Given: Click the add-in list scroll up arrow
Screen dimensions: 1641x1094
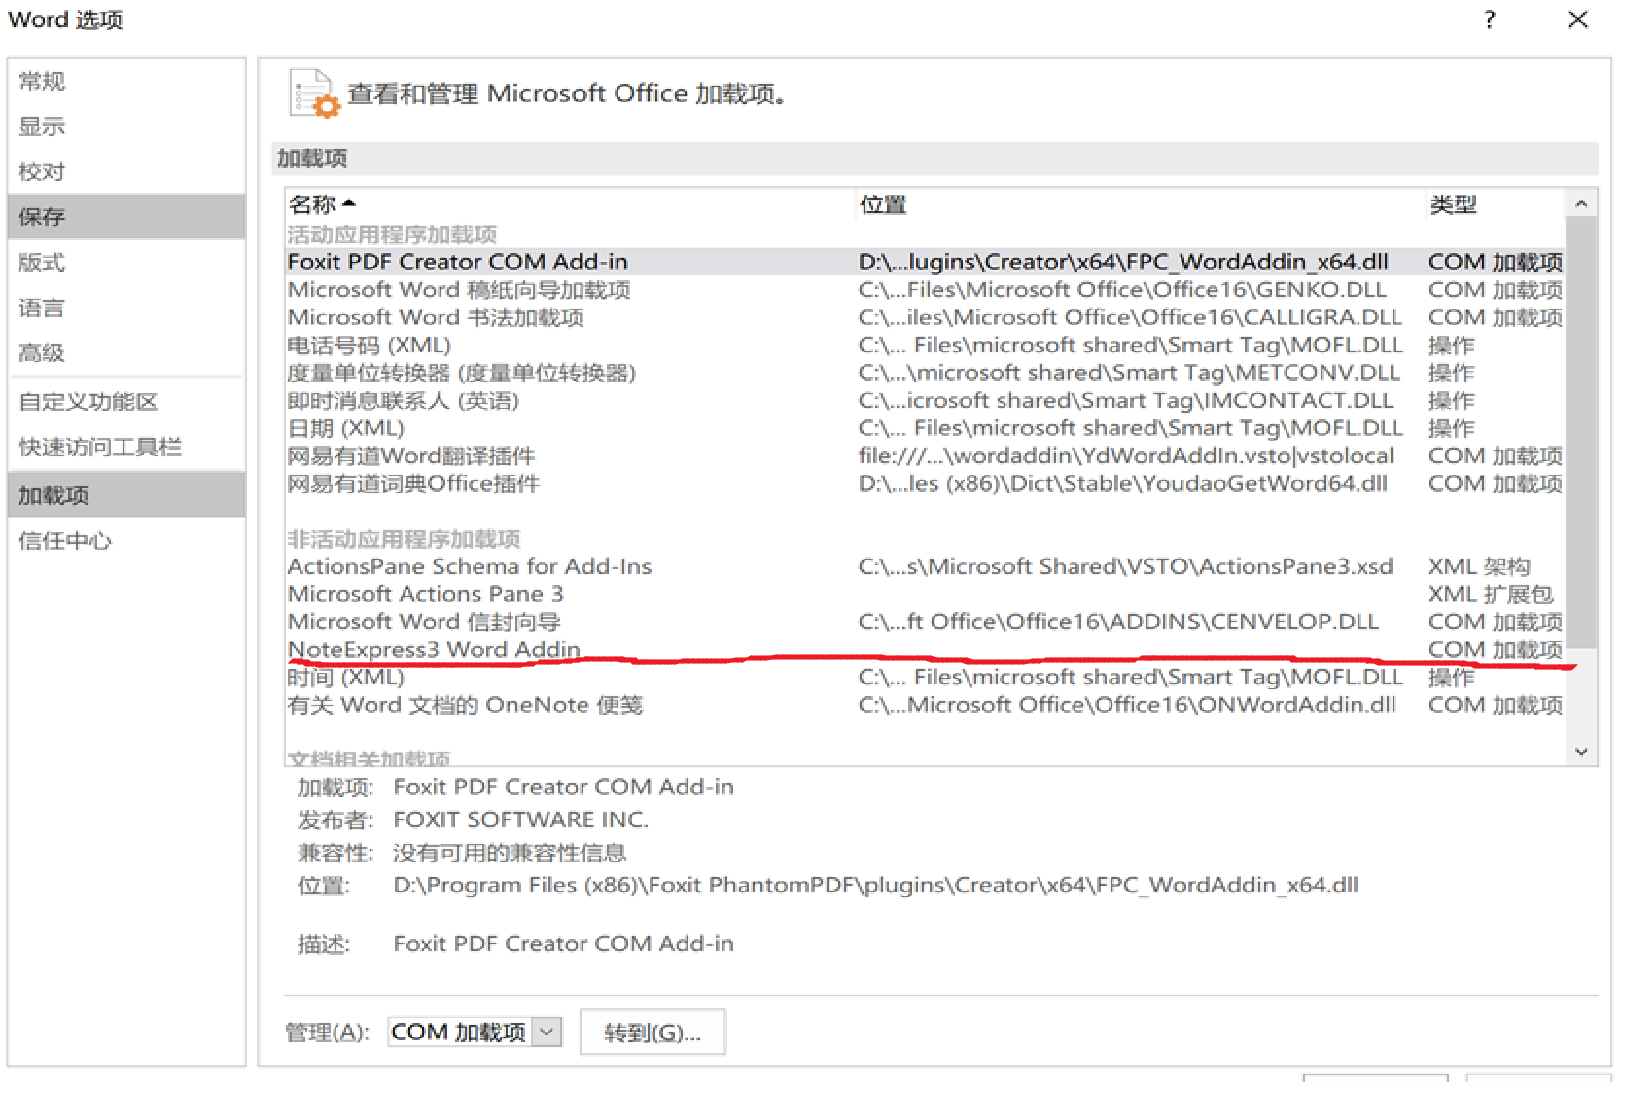Looking at the screenshot, I should [x=1581, y=204].
